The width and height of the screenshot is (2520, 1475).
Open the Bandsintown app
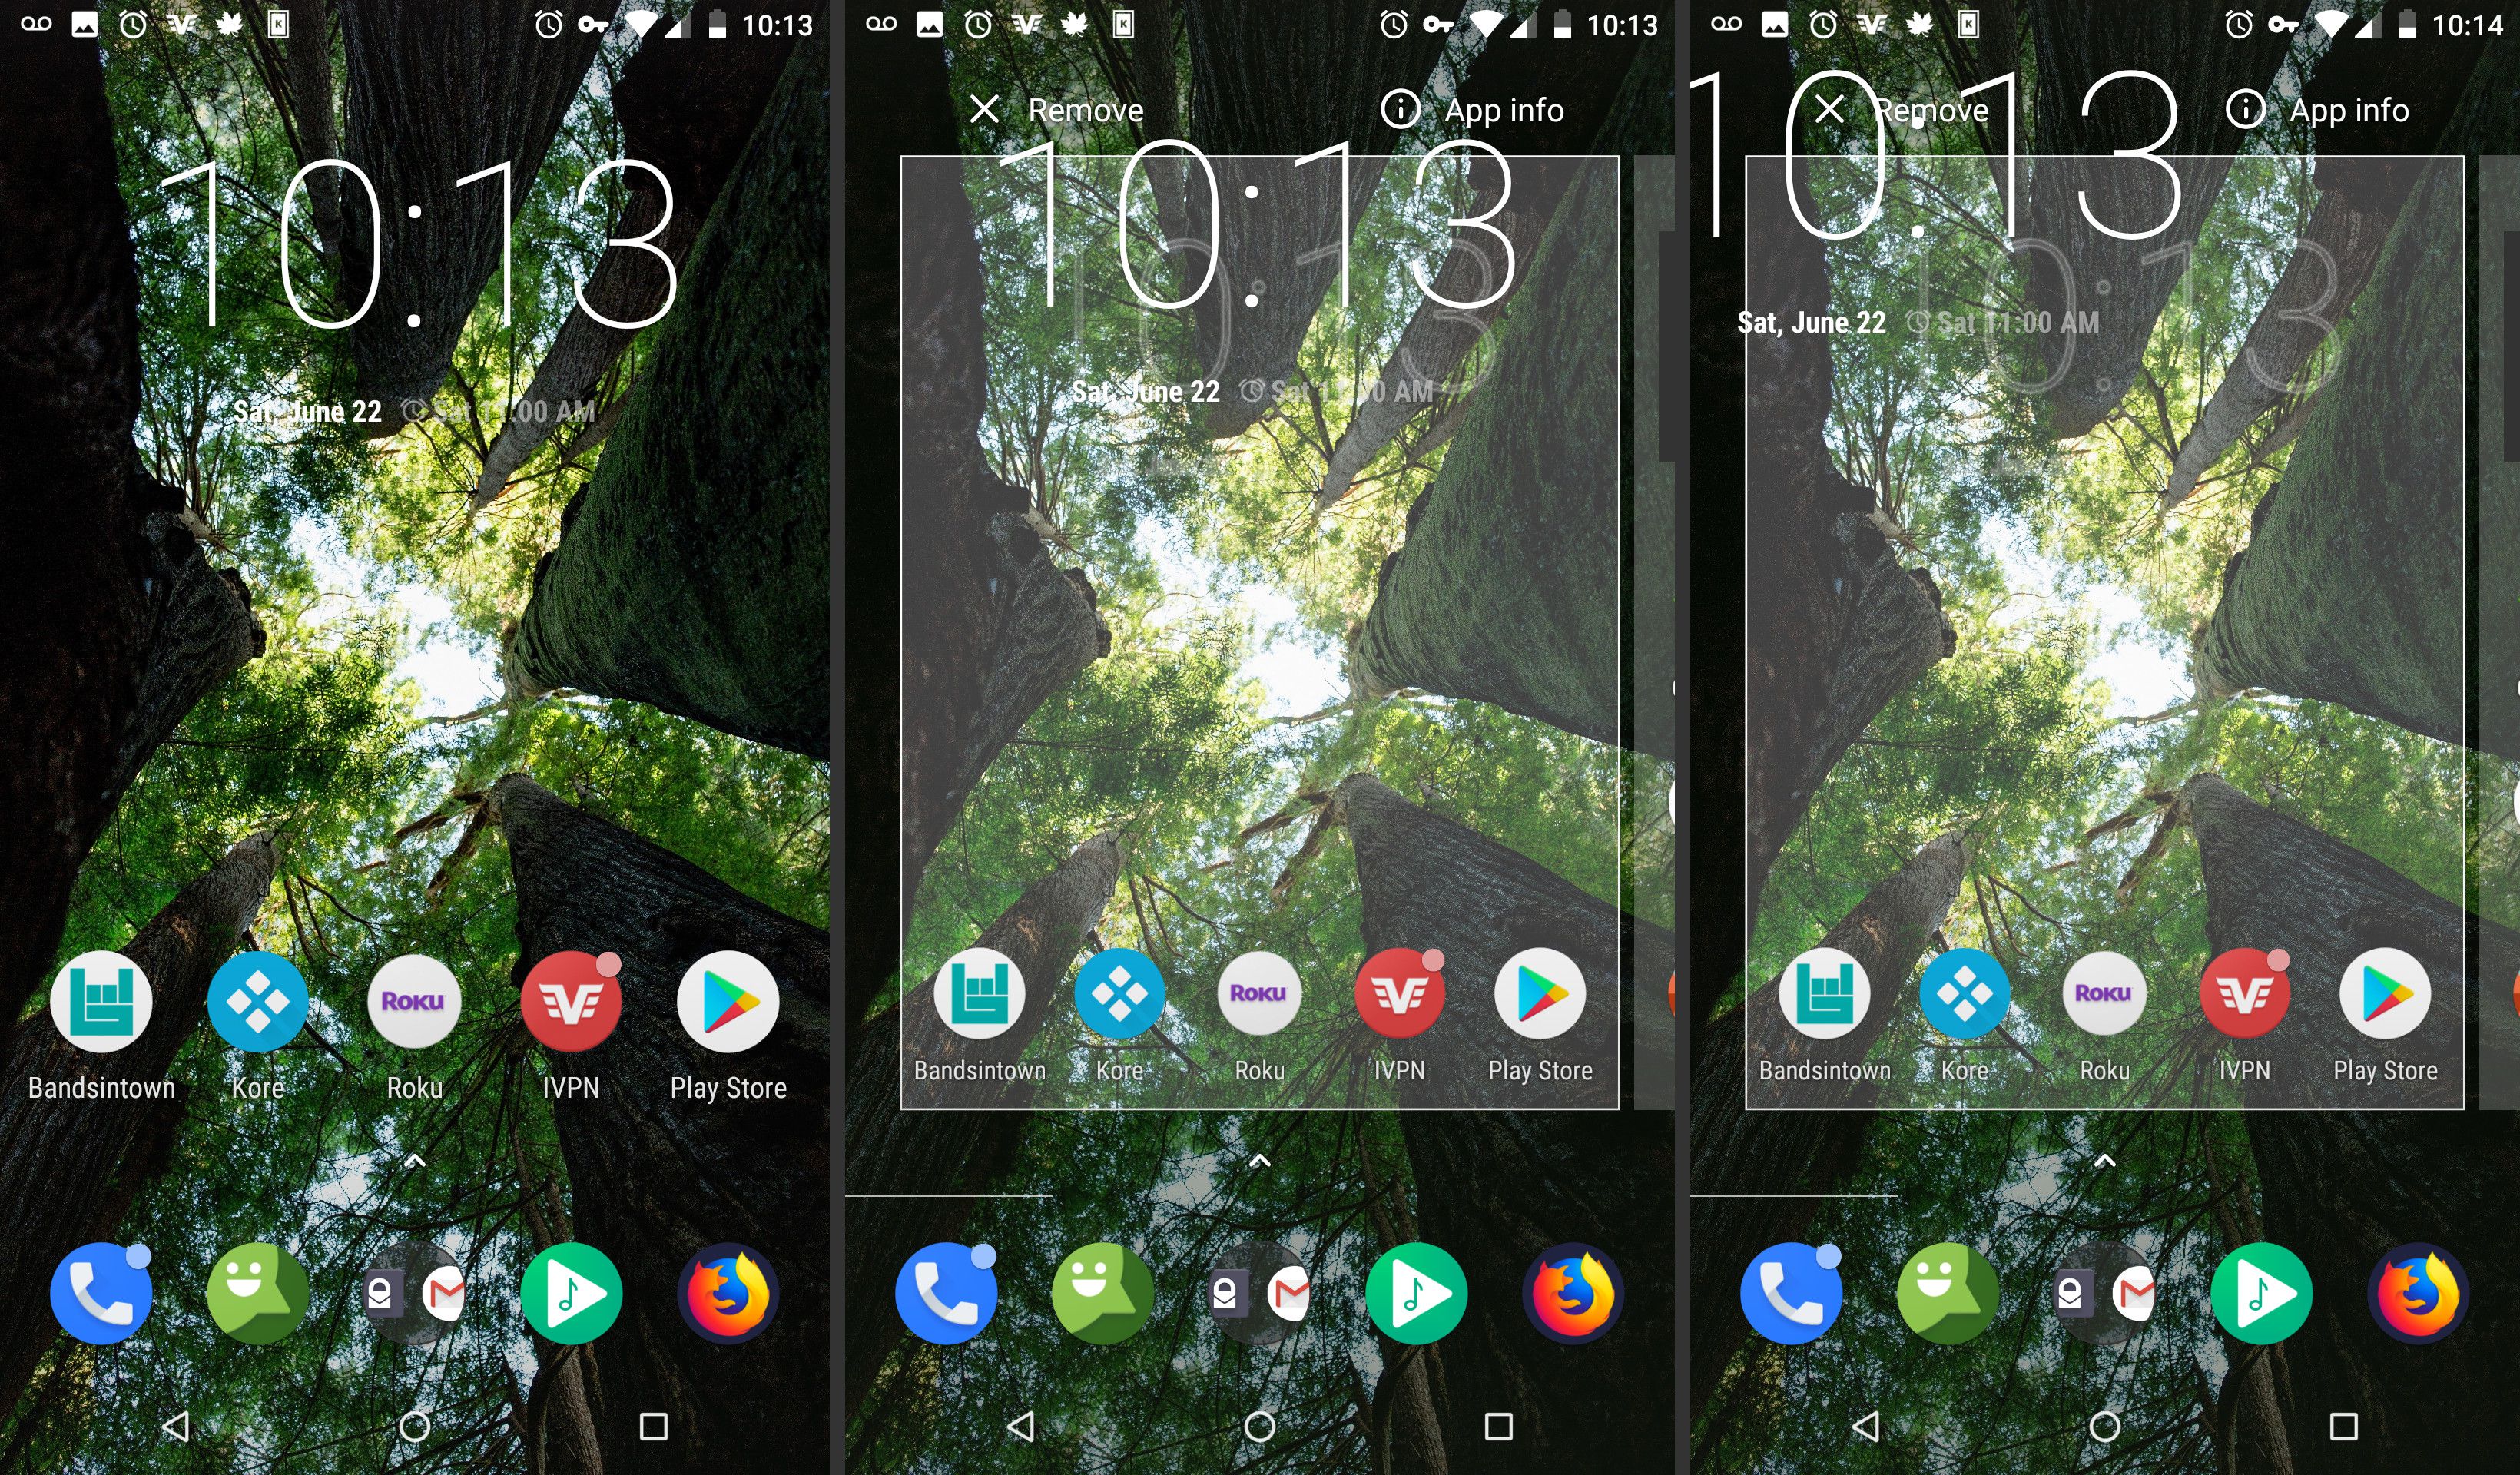pyautogui.click(x=100, y=1004)
